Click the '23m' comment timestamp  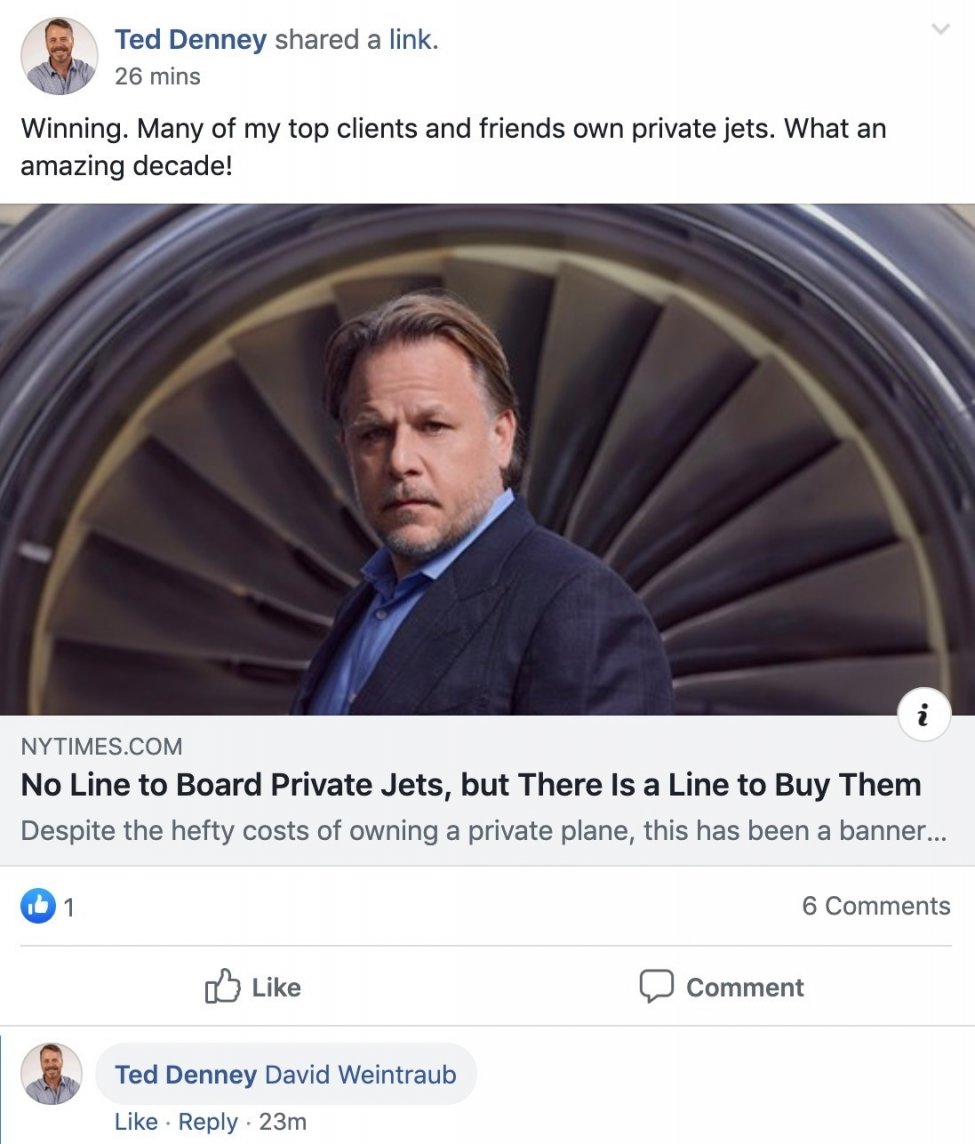[x=282, y=1122]
